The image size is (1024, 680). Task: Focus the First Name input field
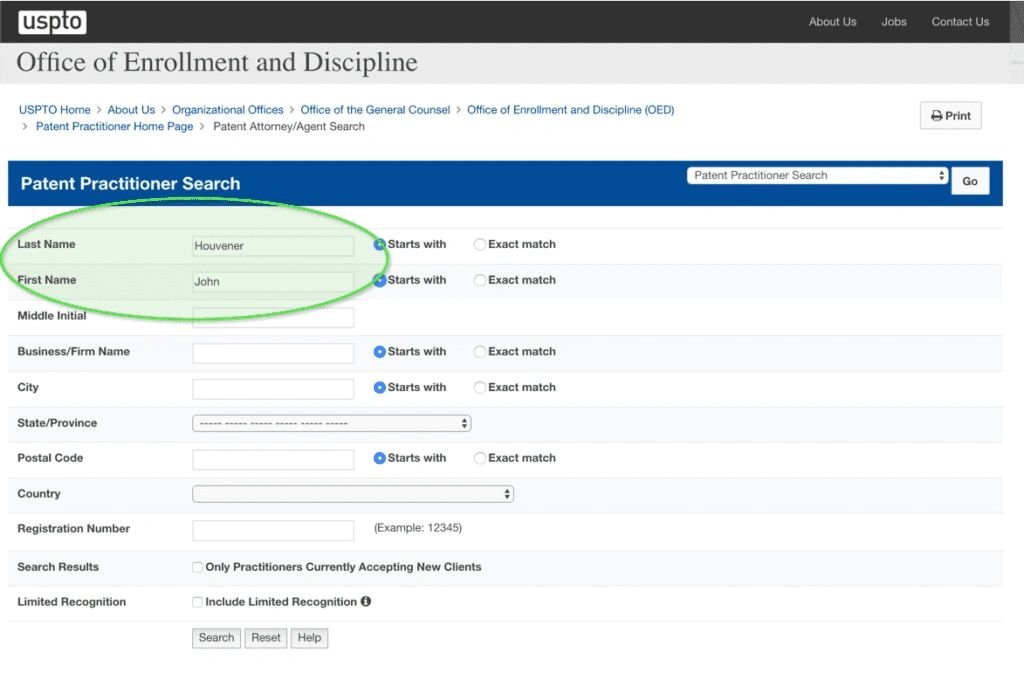click(x=273, y=282)
